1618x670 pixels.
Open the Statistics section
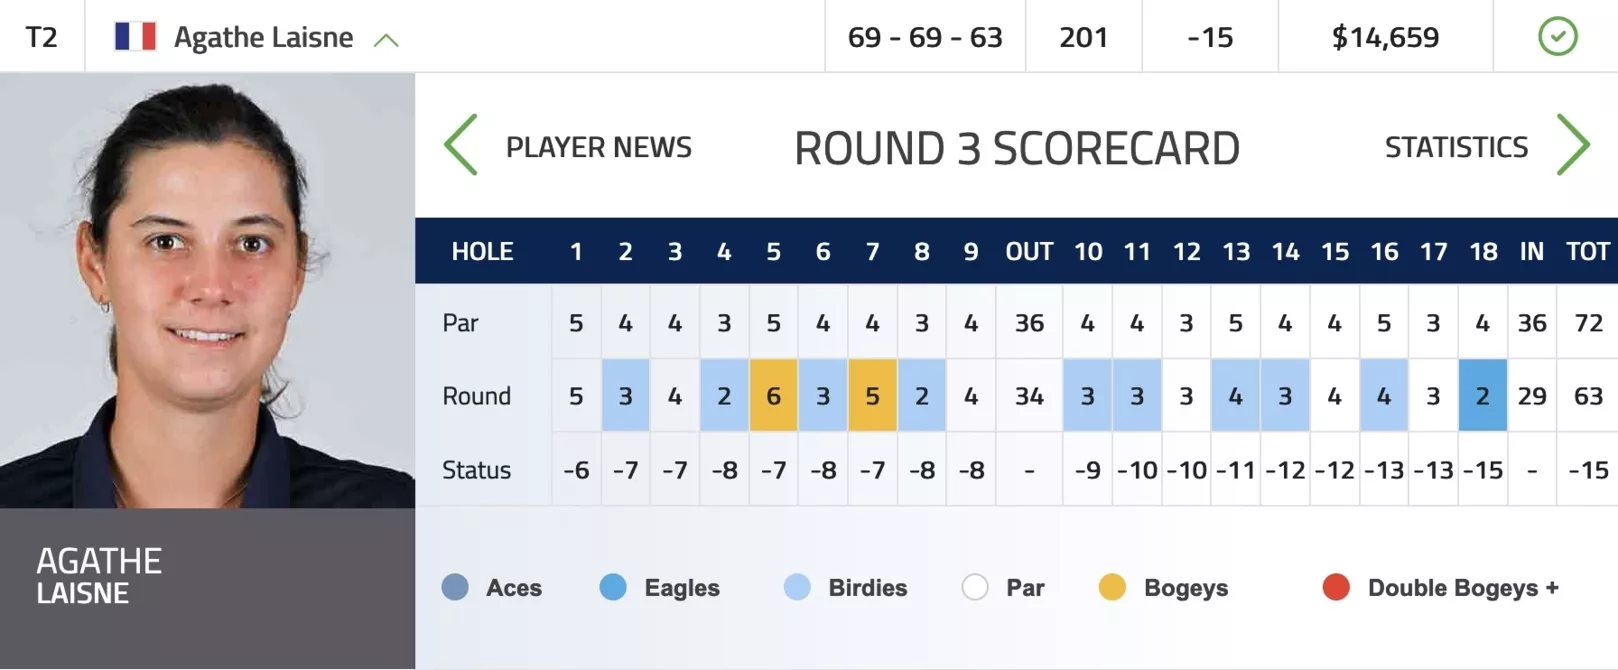tap(1456, 147)
